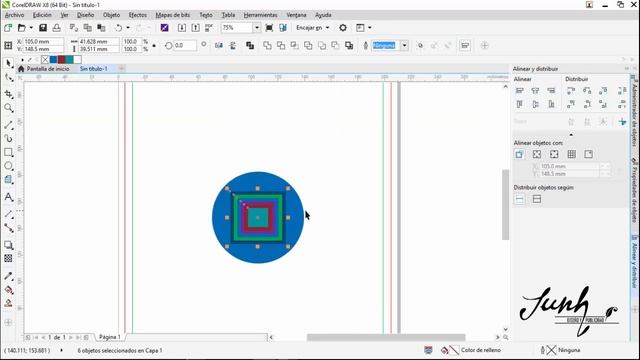Select the Shape tool

9,78
